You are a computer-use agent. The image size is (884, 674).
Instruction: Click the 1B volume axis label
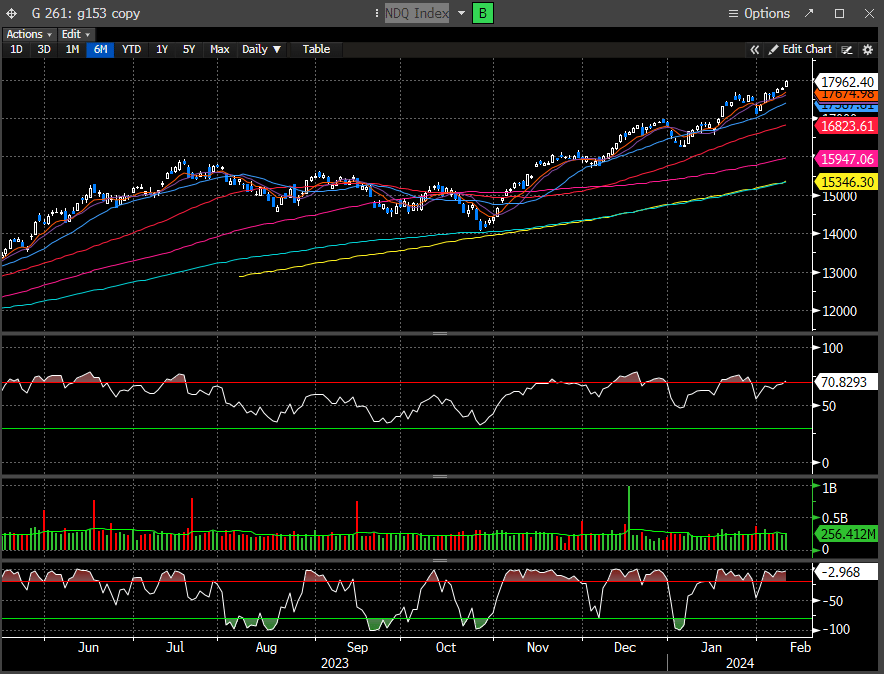pyautogui.click(x=829, y=488)
